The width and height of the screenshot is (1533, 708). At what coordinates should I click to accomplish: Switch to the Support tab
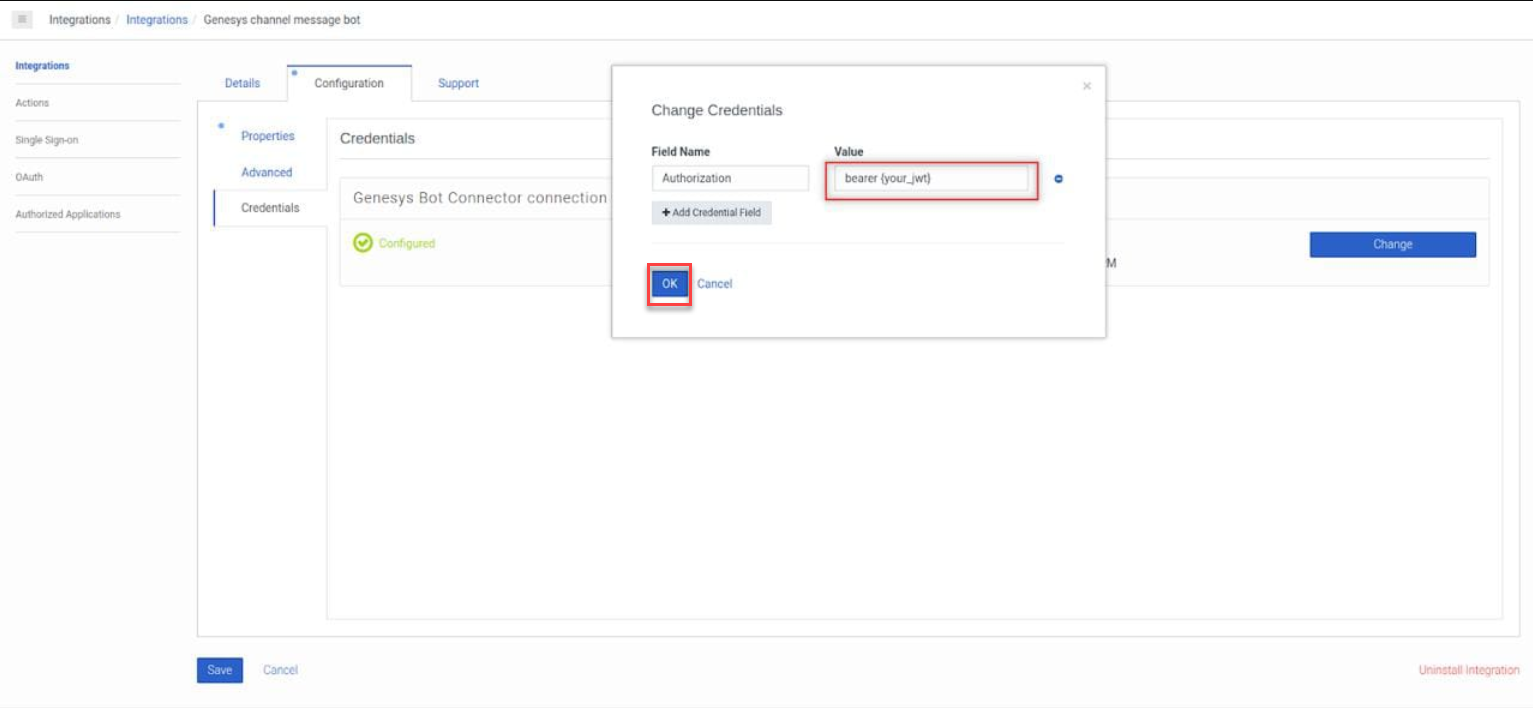point(458,83)
